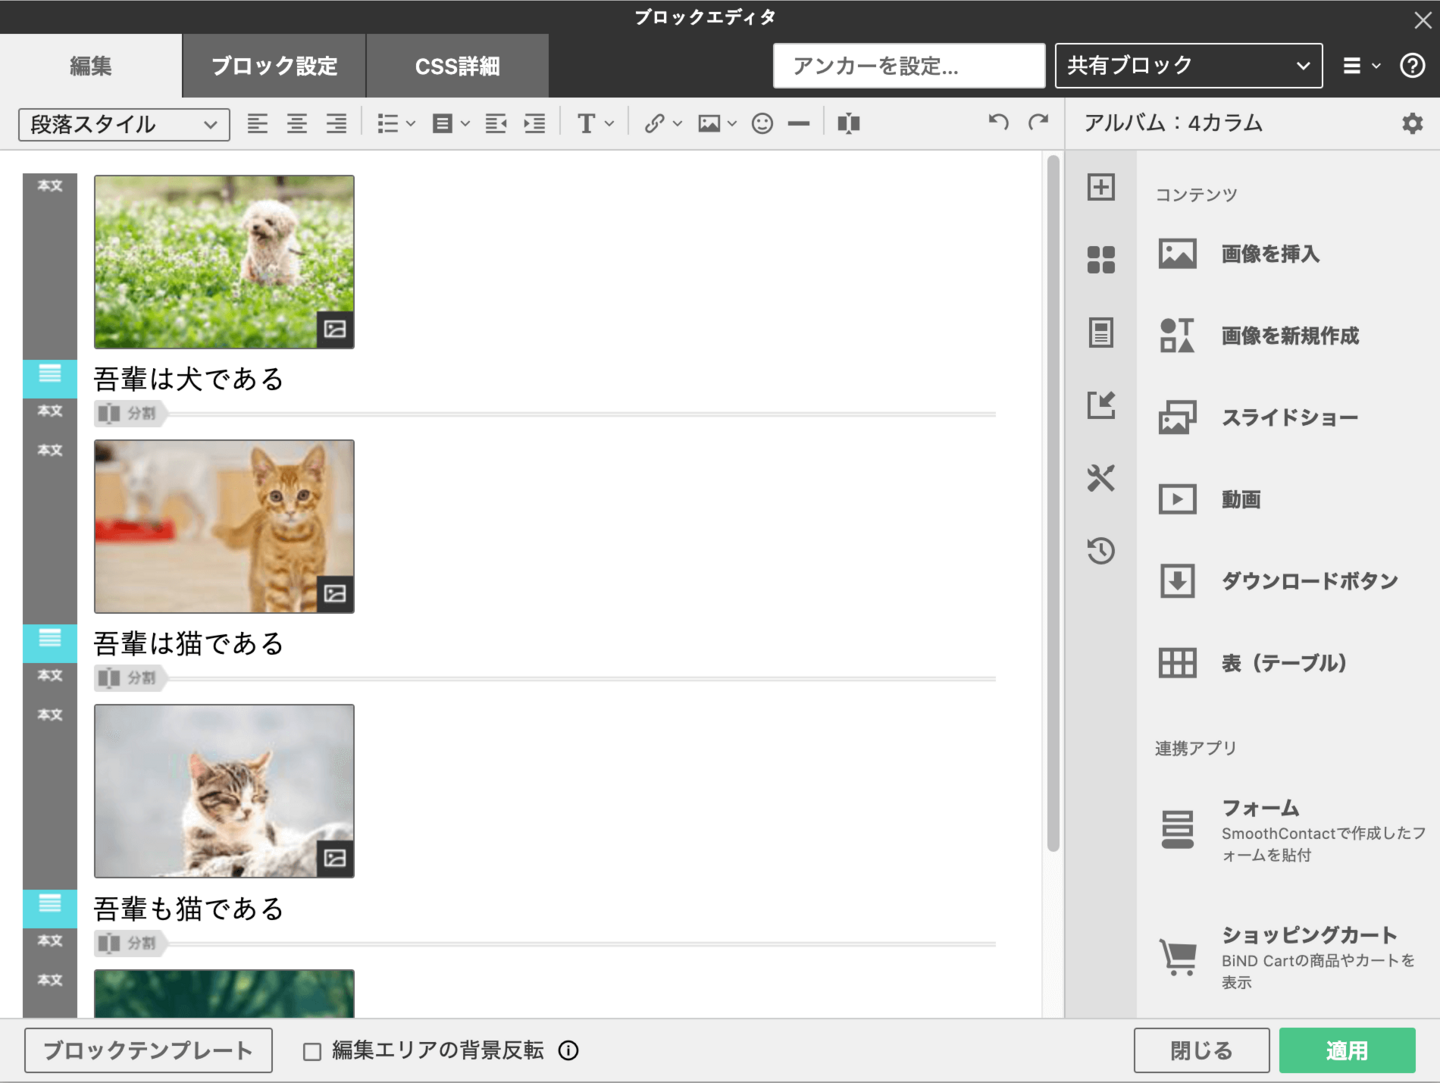Switch to the ブロック設定 tab
This screenshot has height=1083, width=1440.
(x=274, y=66)
